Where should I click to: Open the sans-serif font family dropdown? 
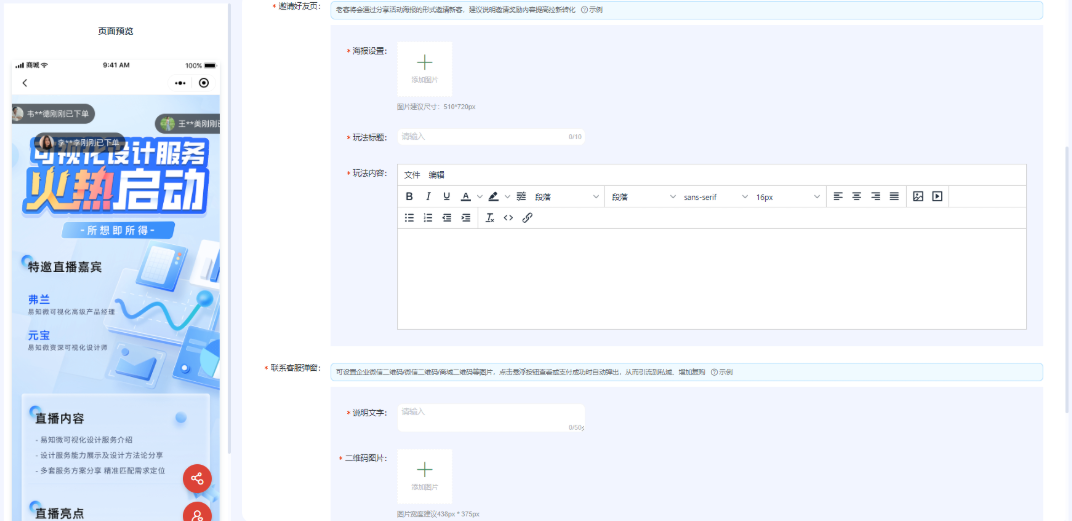point(715,197)
